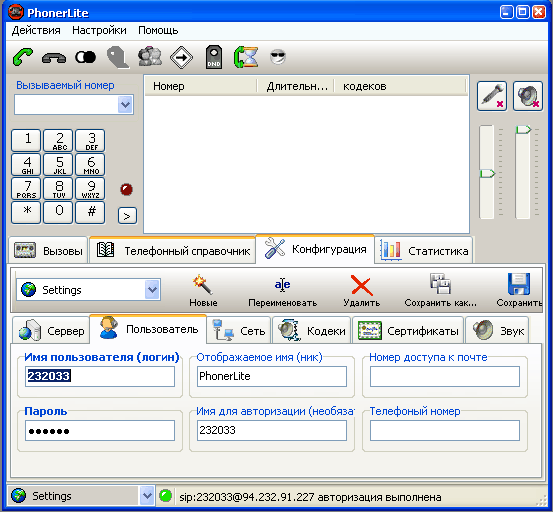The image size is (553, 512).
Task: Click the red record indicator button
Action: [x=126, y=189]
